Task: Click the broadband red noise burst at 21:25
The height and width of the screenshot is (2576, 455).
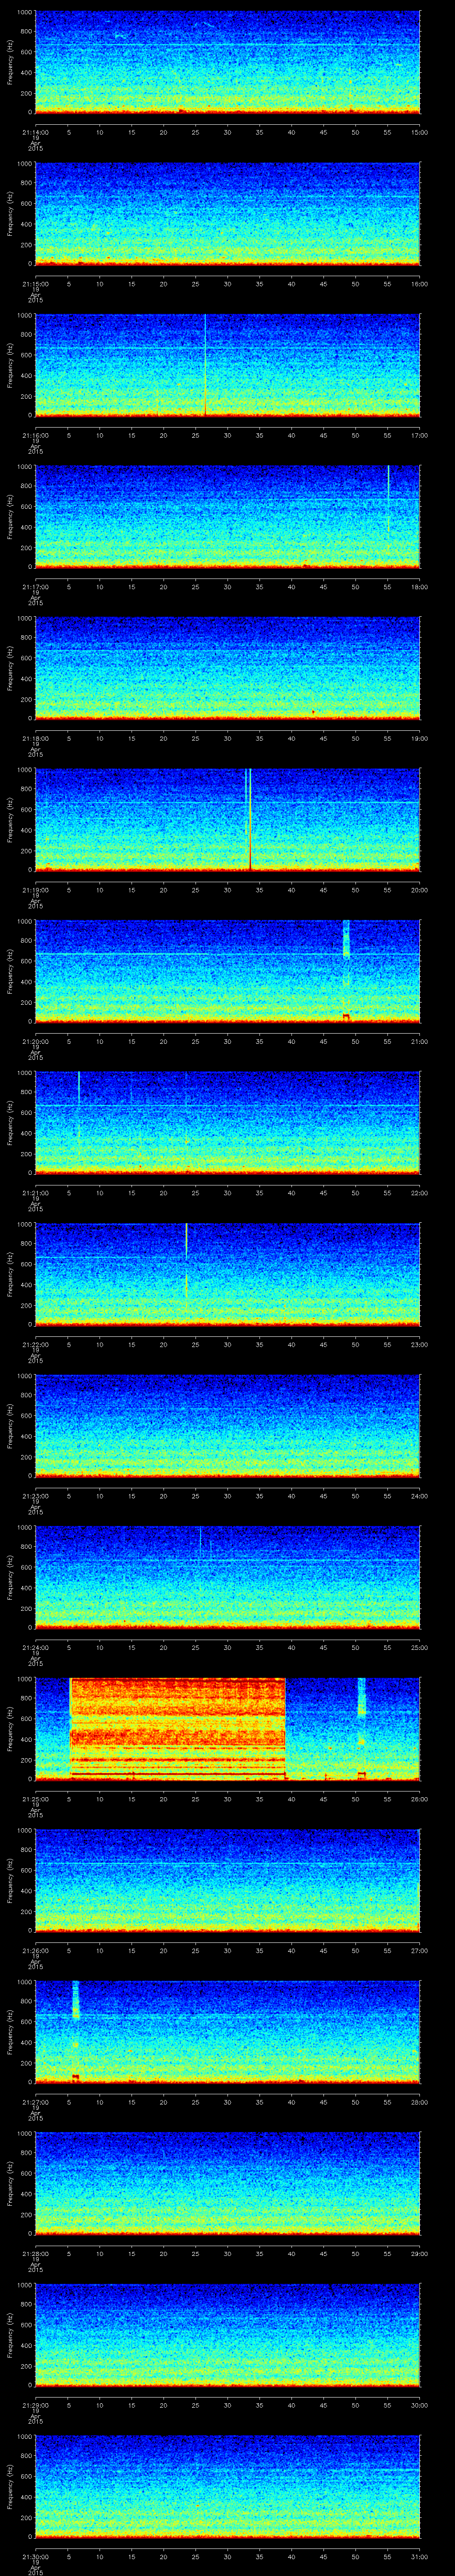Action: pyautogui.click(x=178, y=1728)
